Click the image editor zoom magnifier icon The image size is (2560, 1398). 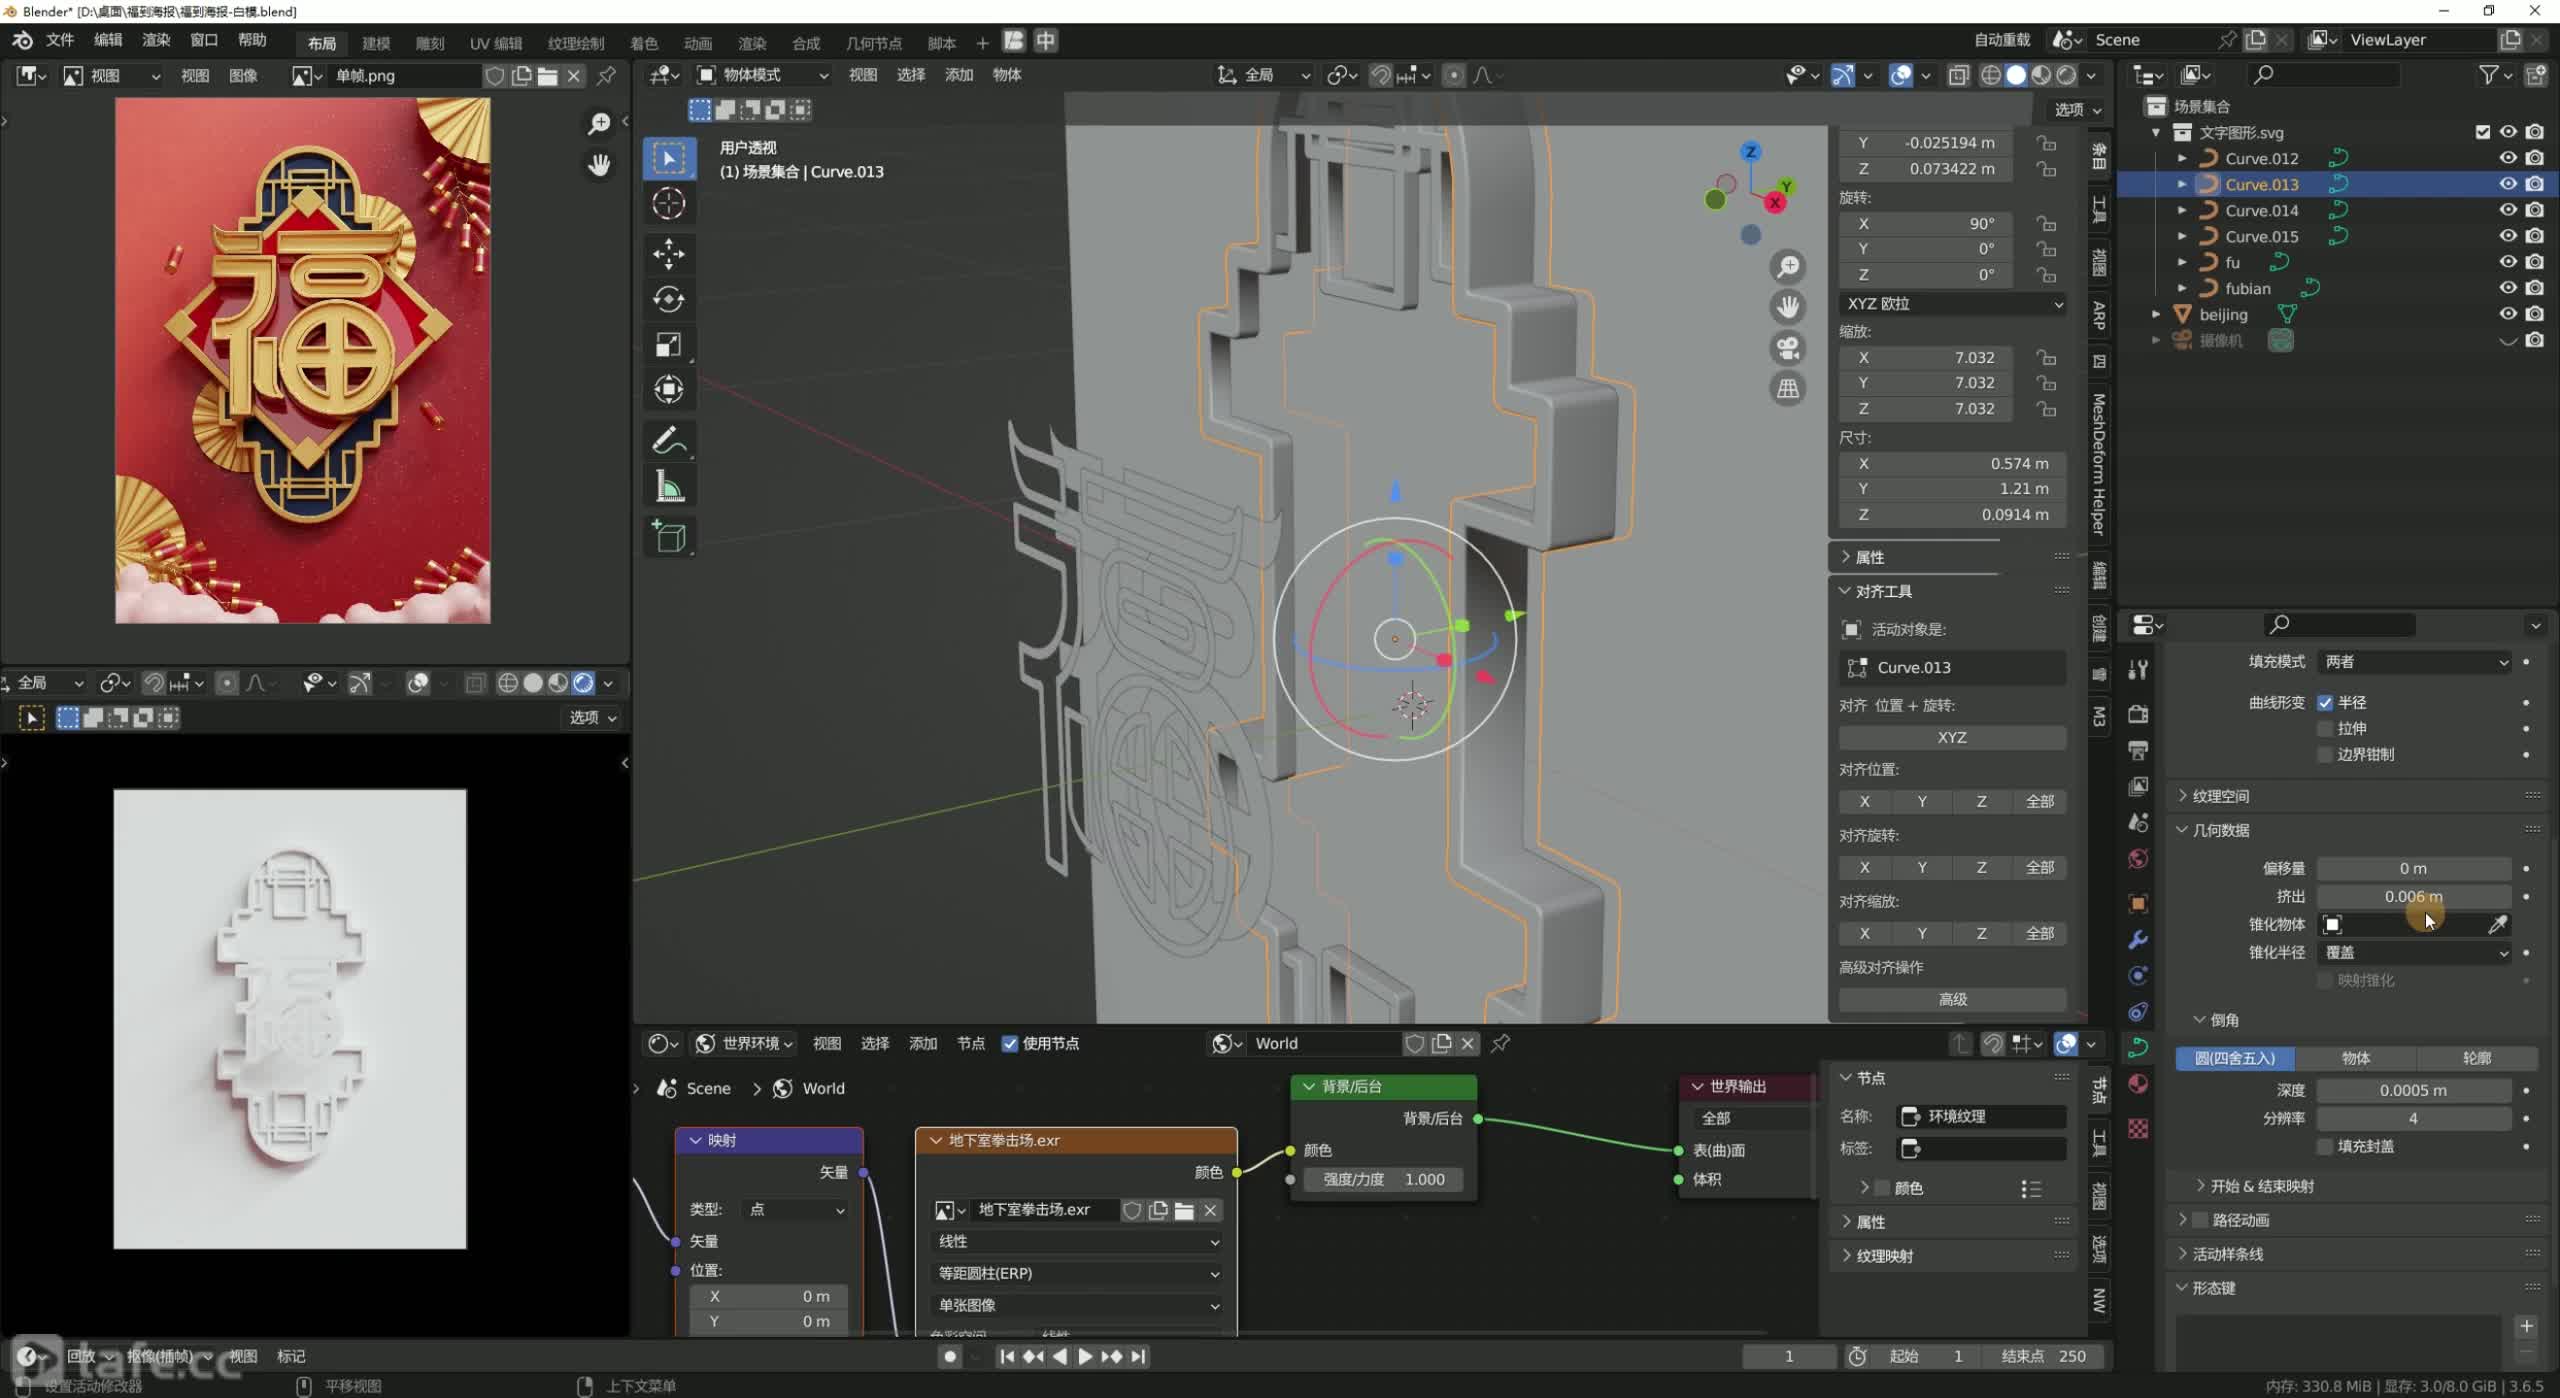click(599, 123)
